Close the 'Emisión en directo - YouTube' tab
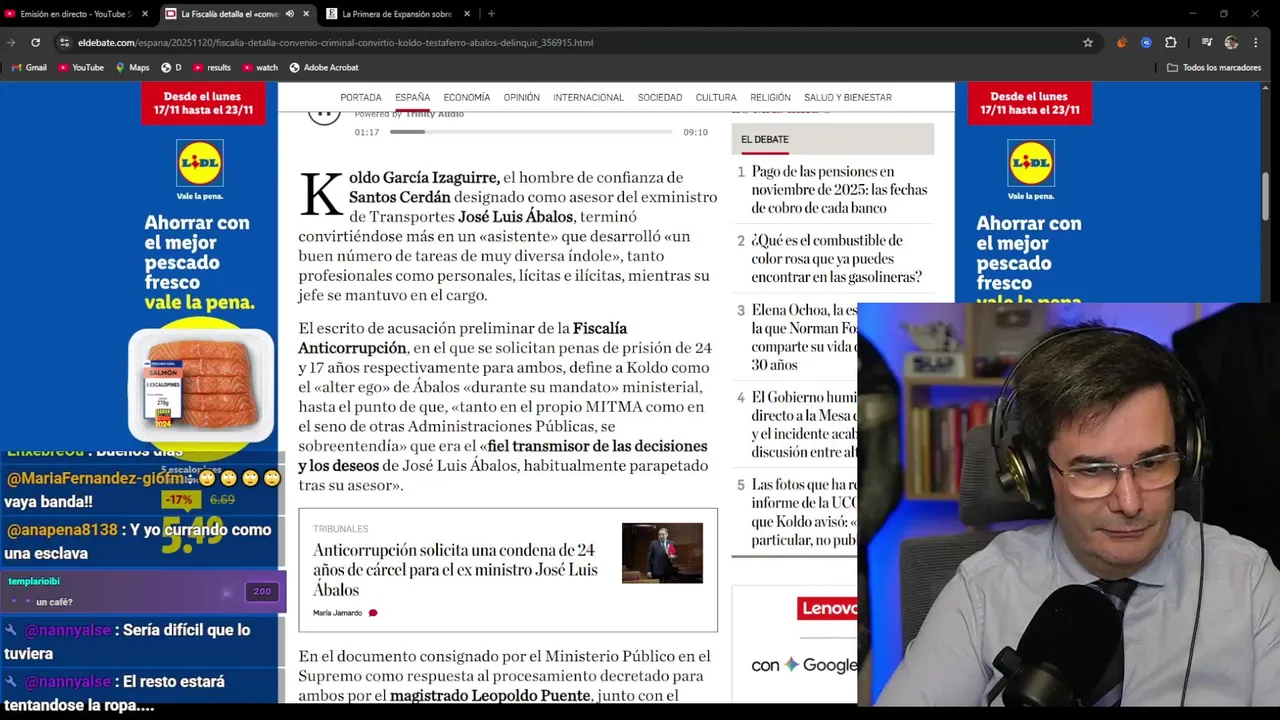Image resolution: width=1280 pixels, height=720 pixels. click(x=145, y=14)
